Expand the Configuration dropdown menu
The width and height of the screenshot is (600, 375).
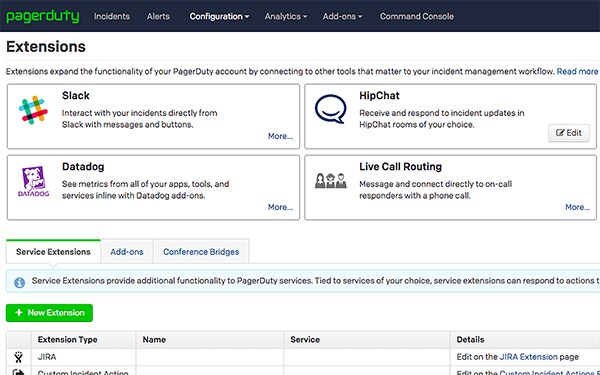219,16
